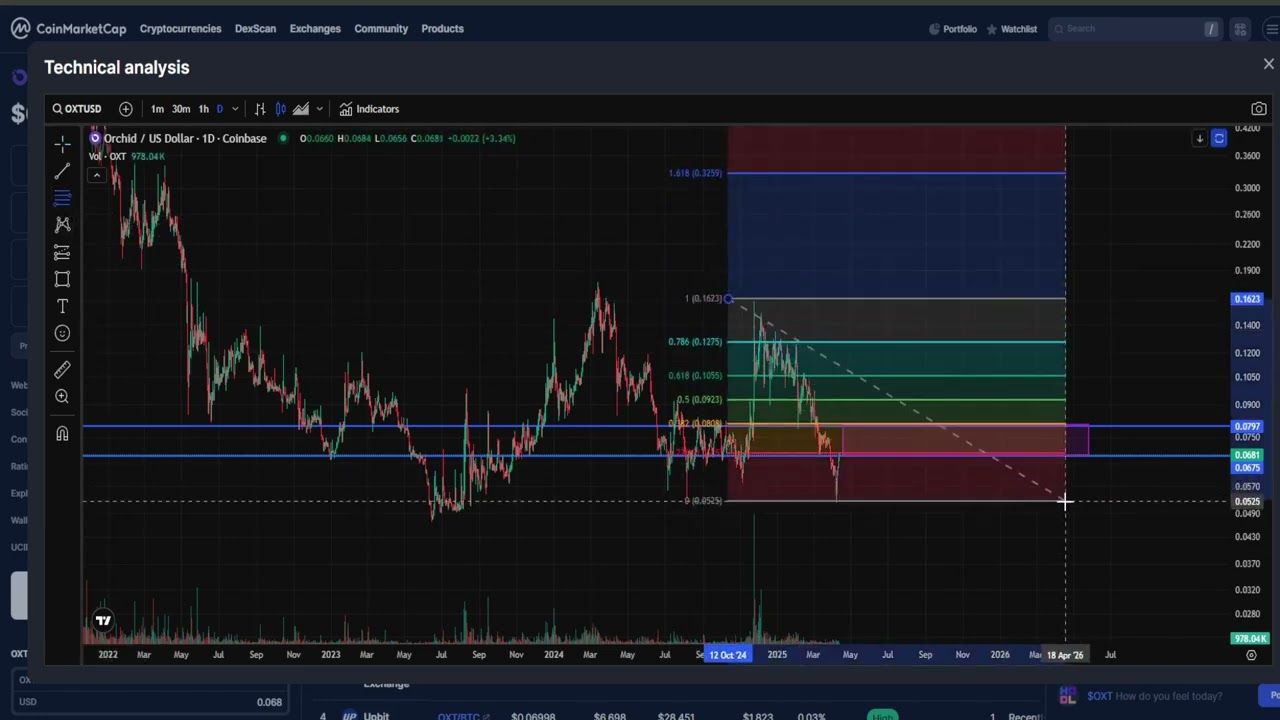1280x720 pixels.
Task: Open the Indicators menu
Action: (369, 109)
